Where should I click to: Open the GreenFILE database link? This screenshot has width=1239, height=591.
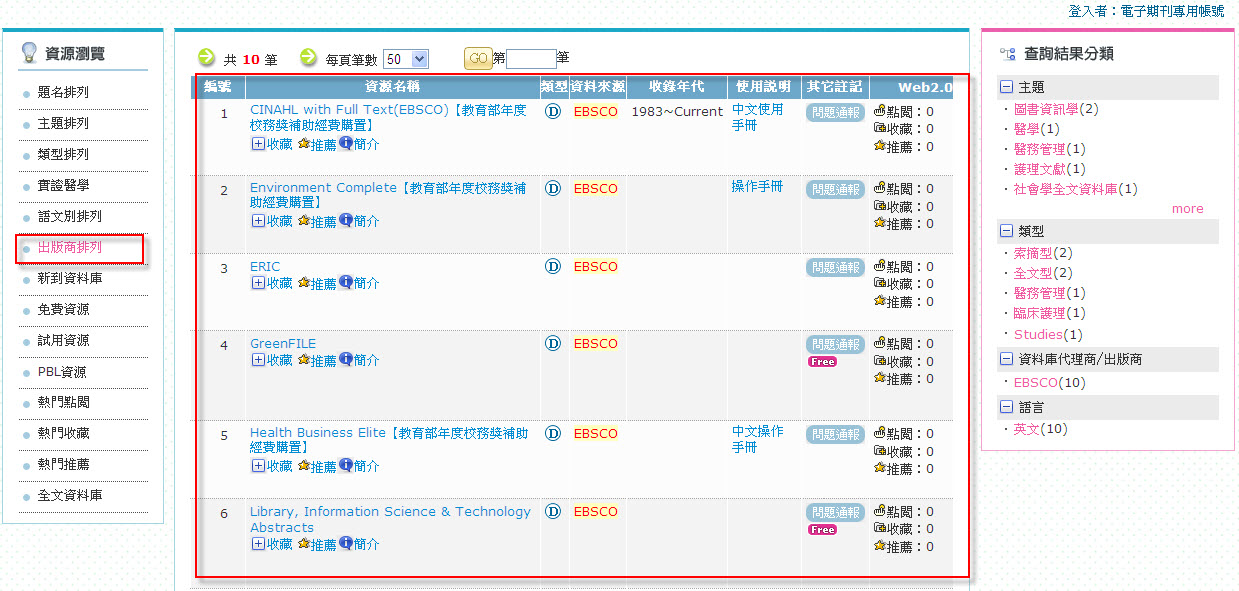click(x=283, y=343)
